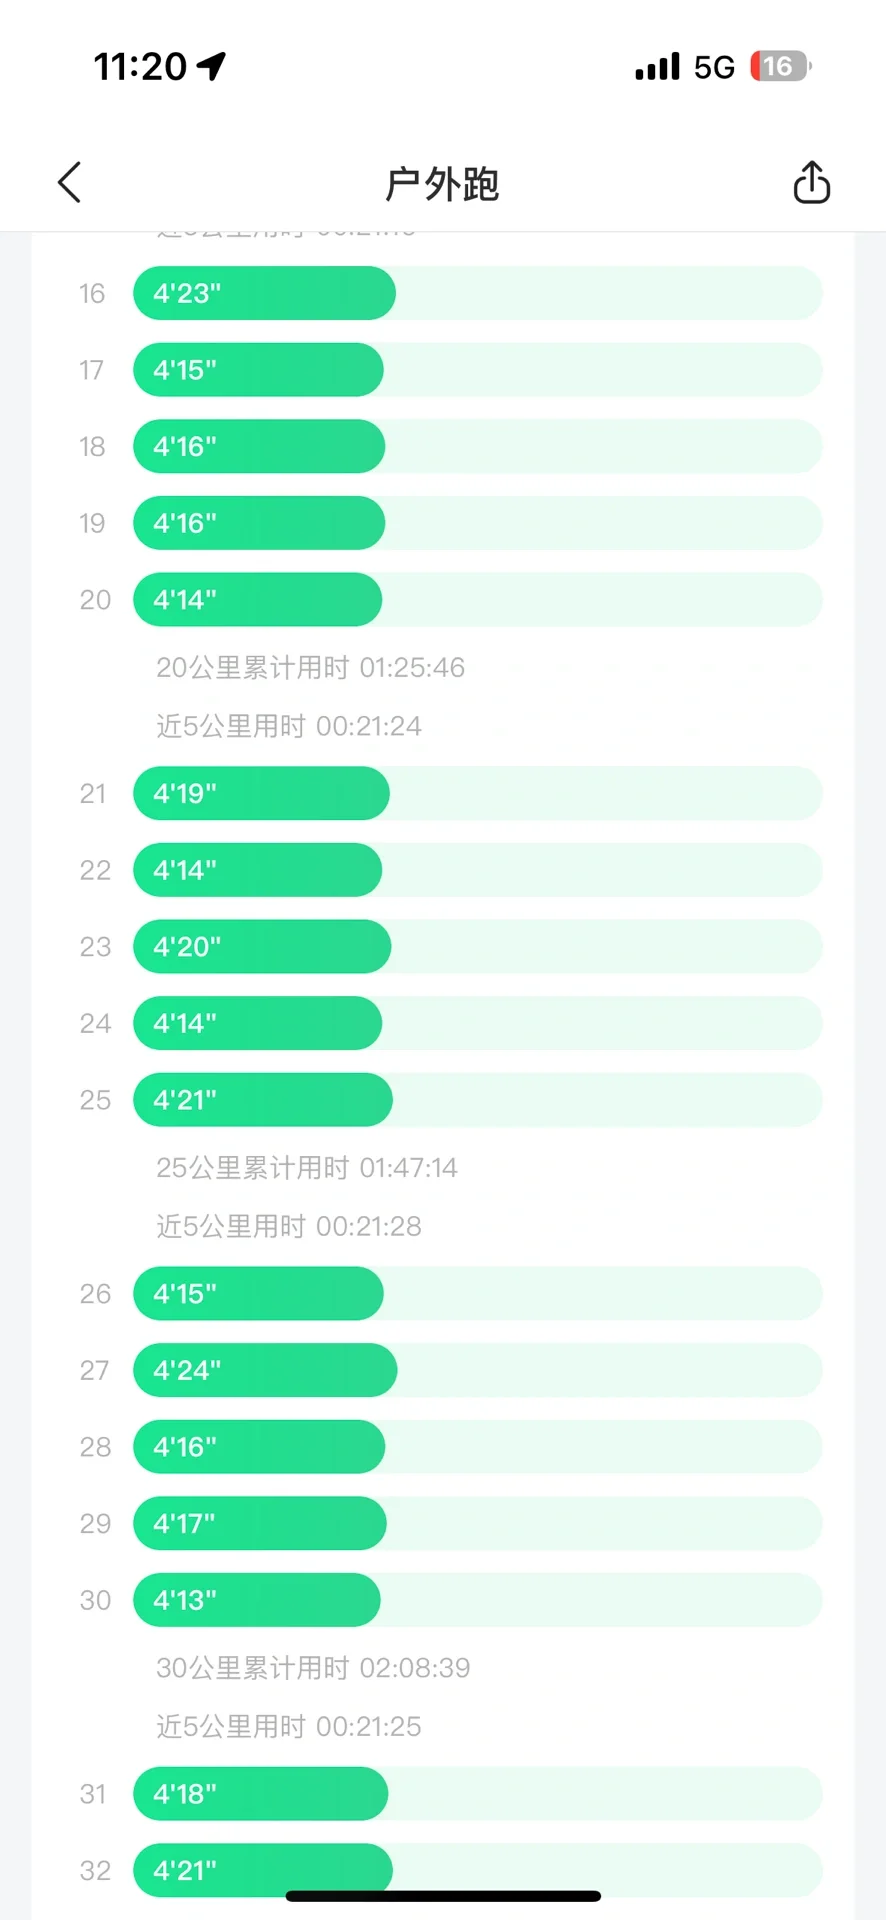886x1920 pixels.
Task: Tap the lap number 18 label
Action: pyautogui.click(x=92, y=447)
